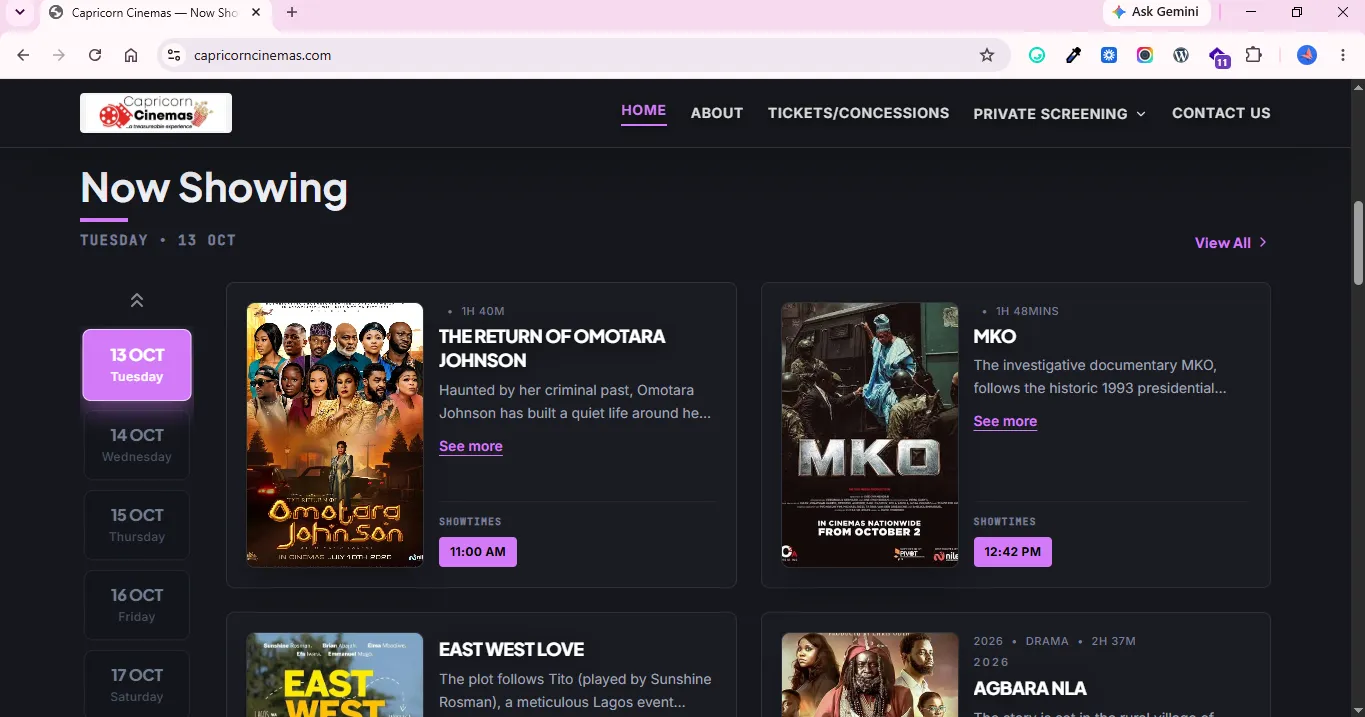Open the WordPress extension icon

1181,55
